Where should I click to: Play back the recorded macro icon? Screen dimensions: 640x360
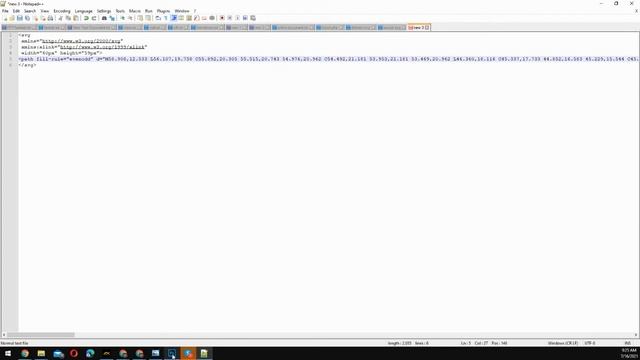click(x=238, y=18)
